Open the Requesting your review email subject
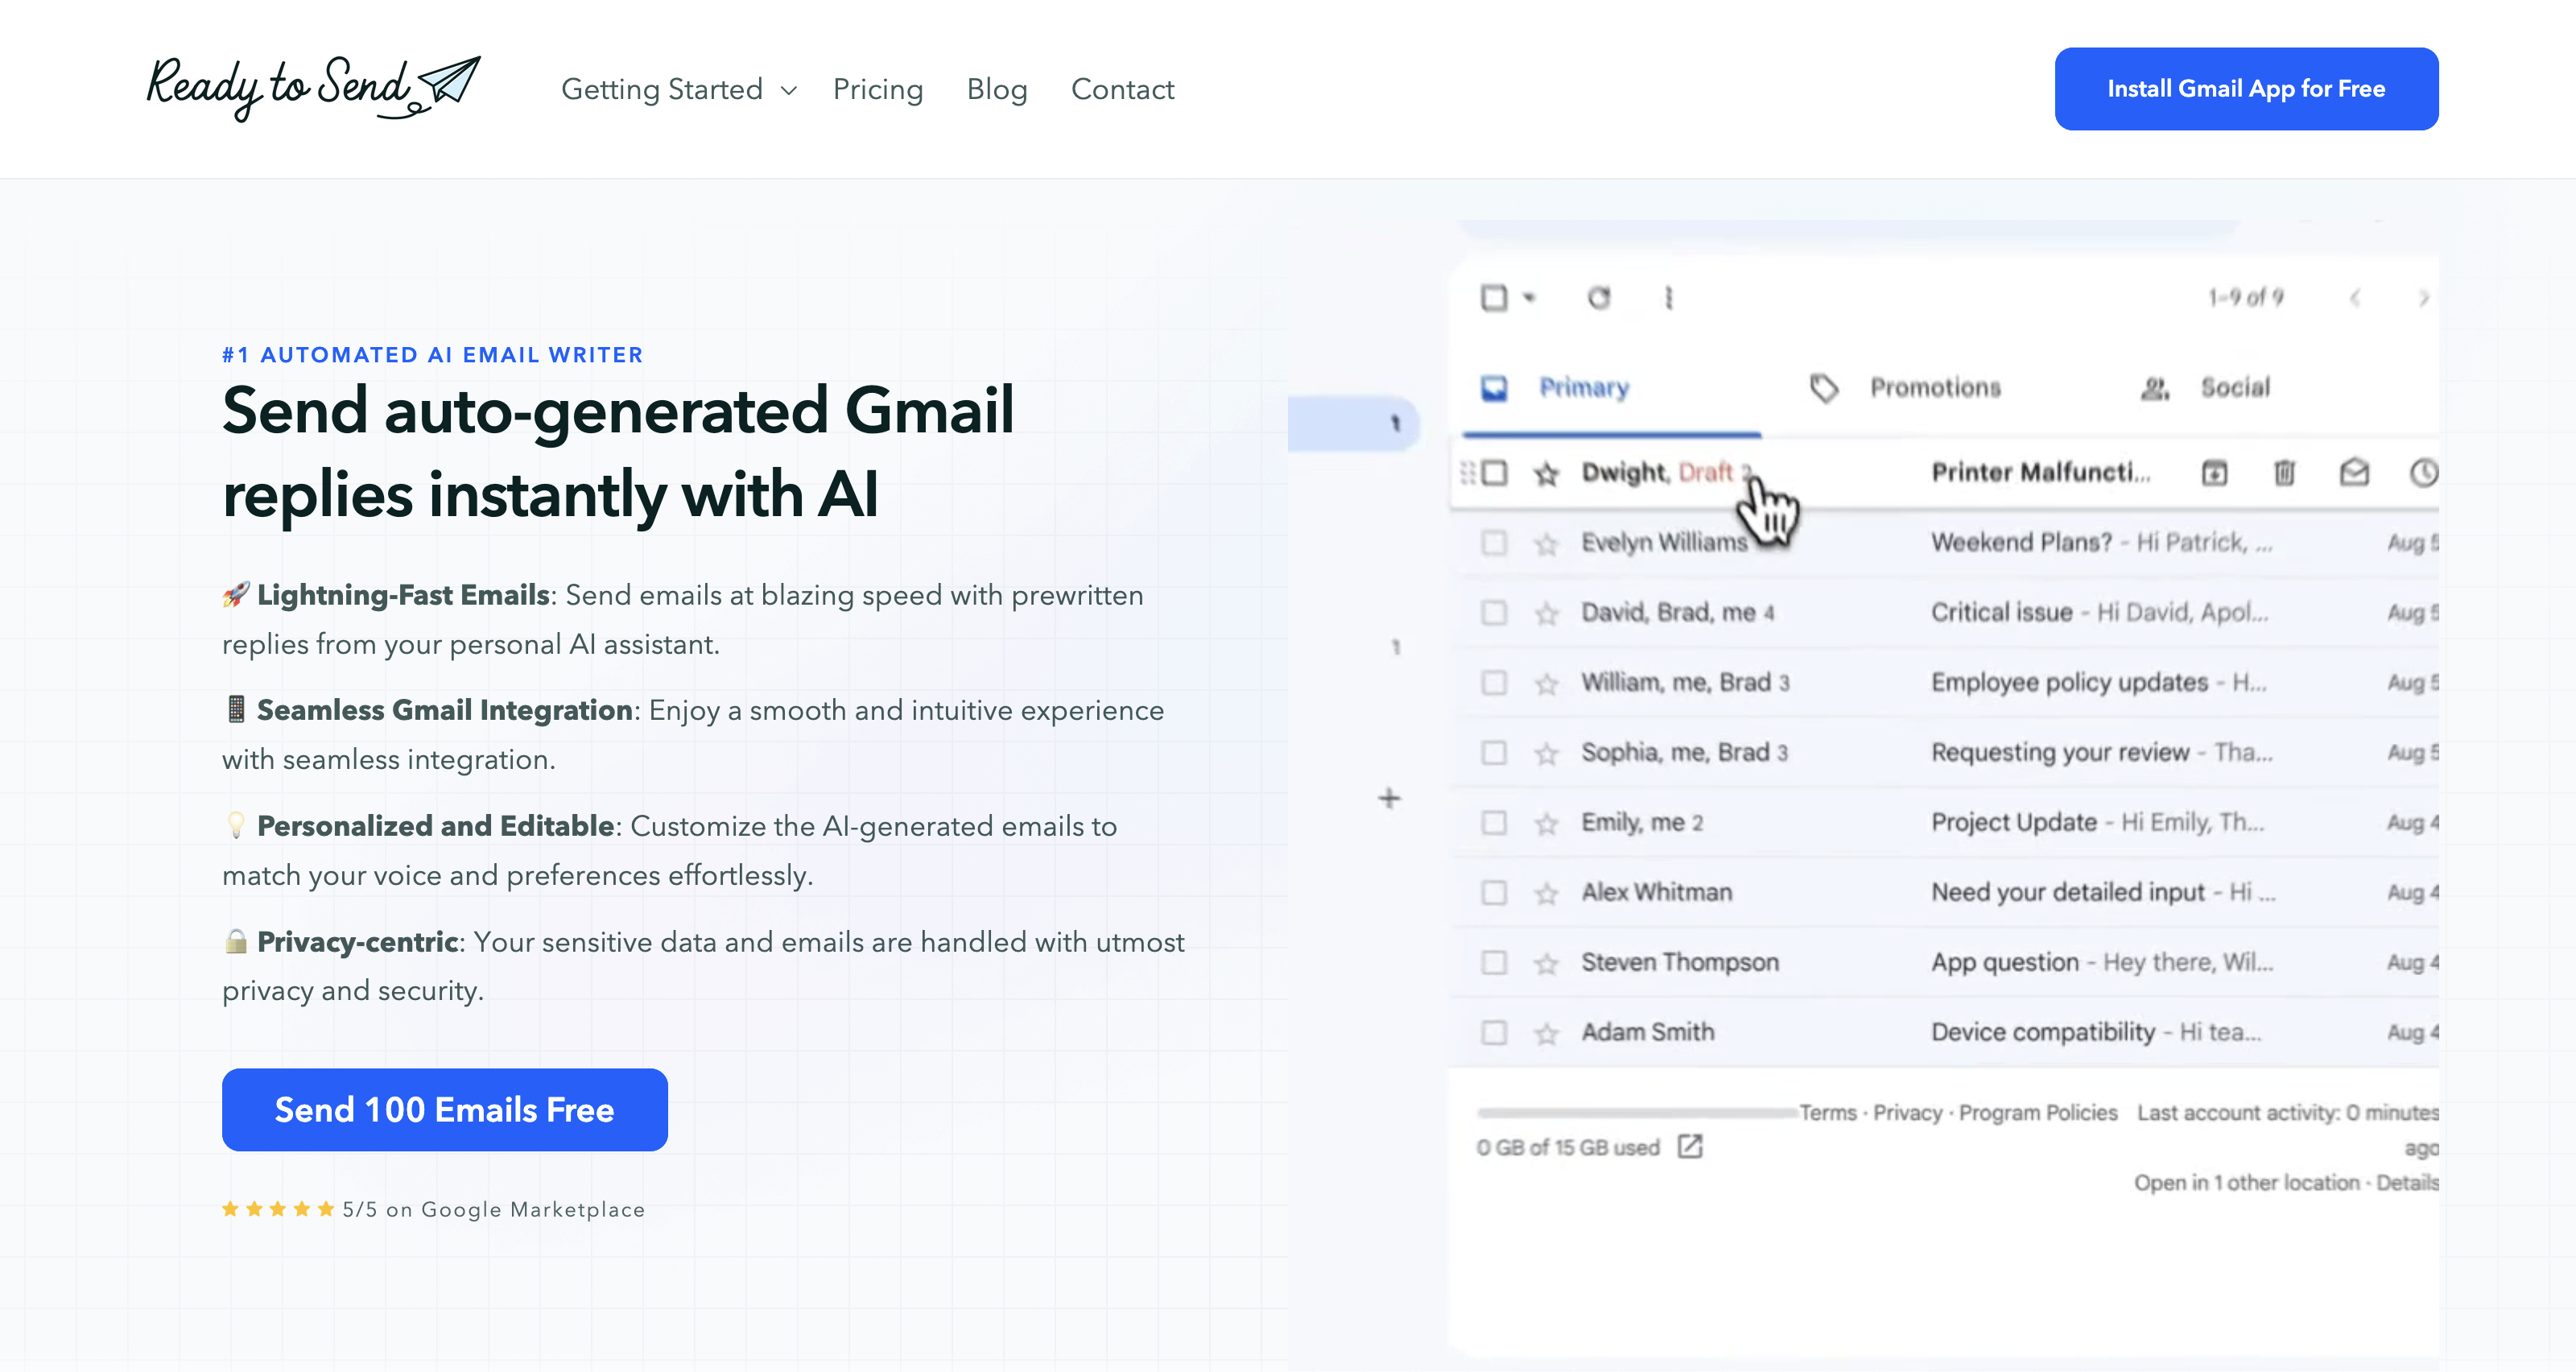Screen dimensions: 2576x1372 tap(2060, 752)
